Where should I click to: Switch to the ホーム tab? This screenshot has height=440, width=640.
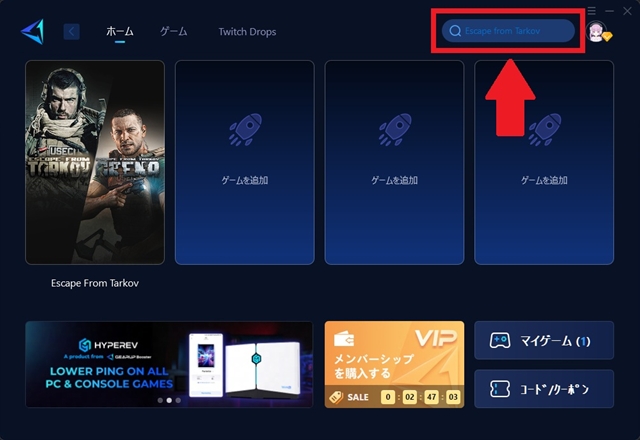point(120,31)
